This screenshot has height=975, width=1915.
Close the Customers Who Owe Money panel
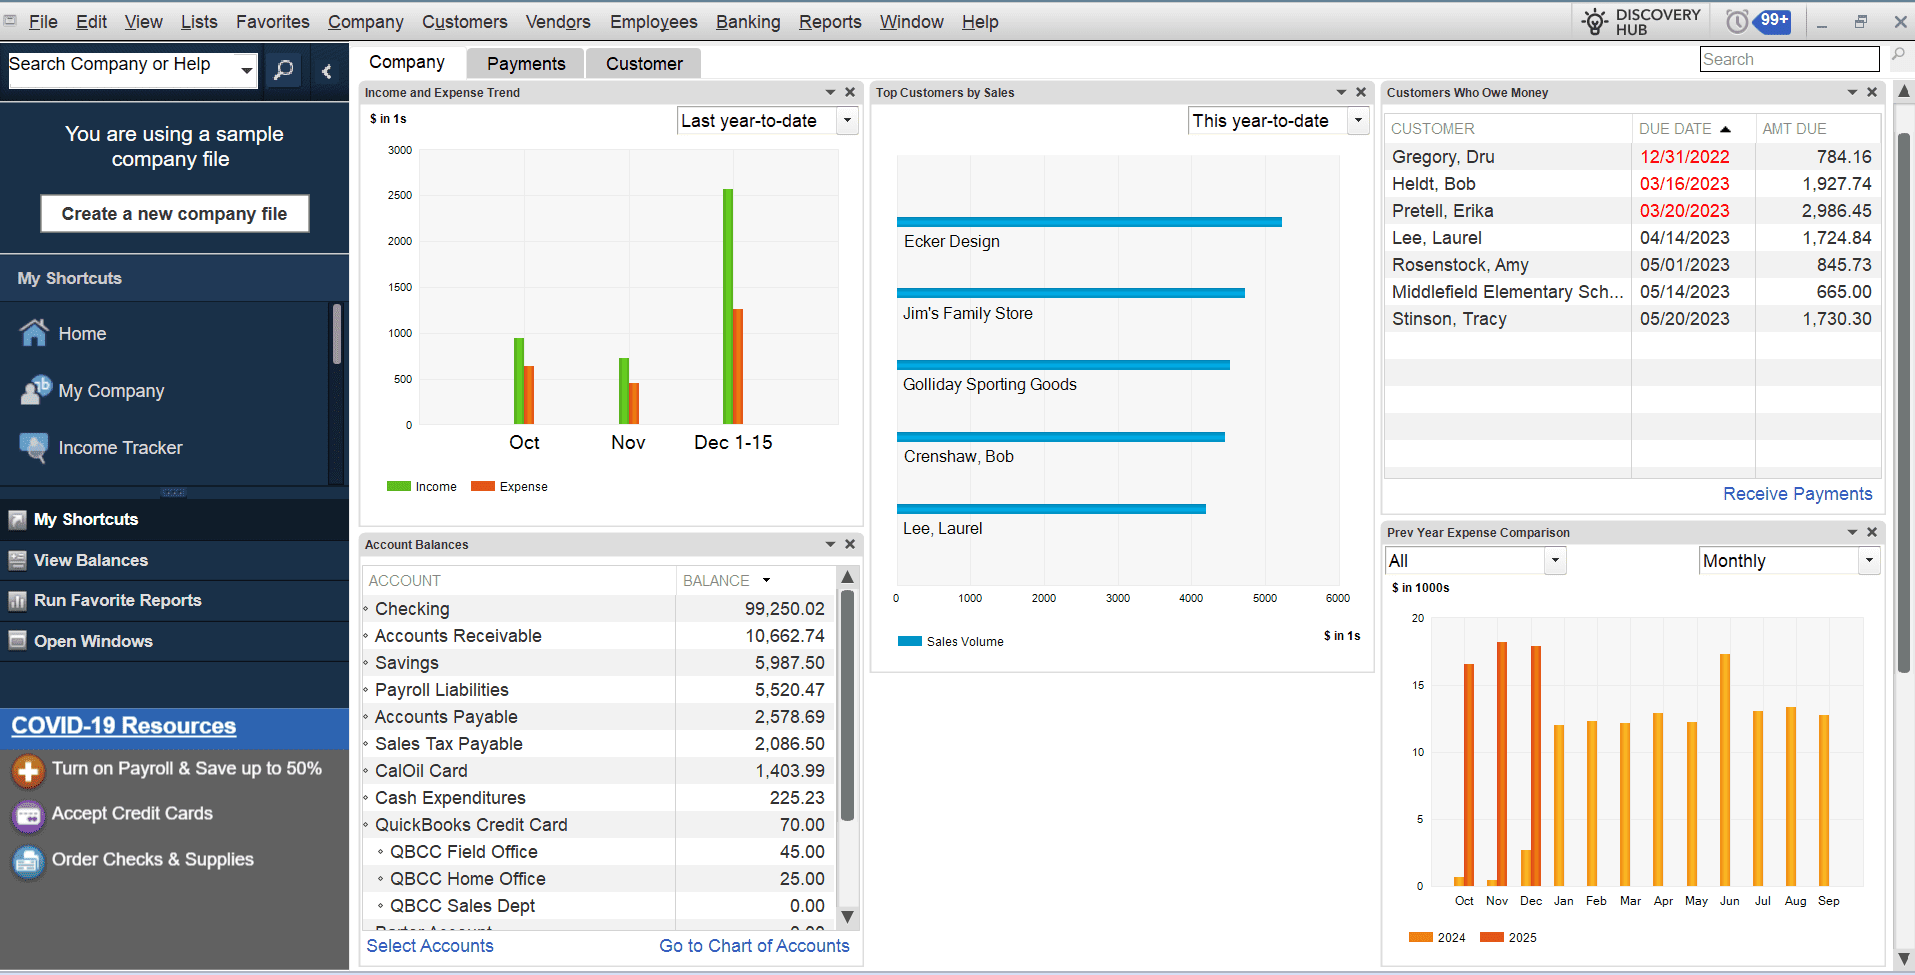pos(1872,92)
